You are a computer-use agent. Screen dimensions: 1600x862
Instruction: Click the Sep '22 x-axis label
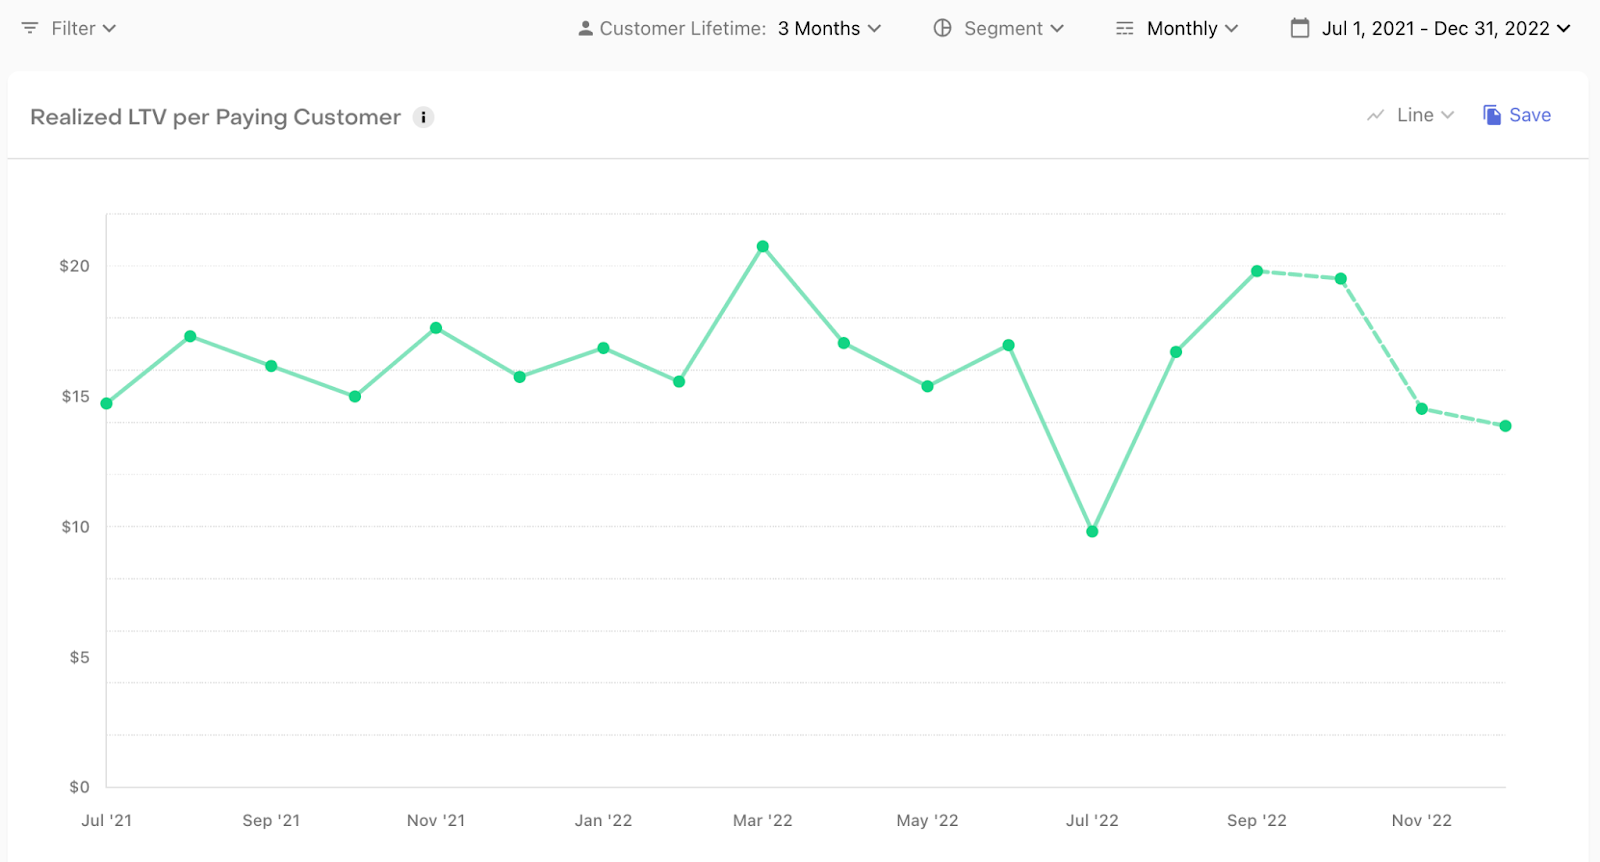1257,820
